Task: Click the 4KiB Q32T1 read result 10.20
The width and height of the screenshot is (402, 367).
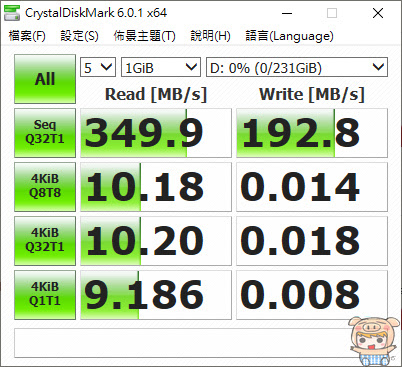Action: [x=156, y=241]
